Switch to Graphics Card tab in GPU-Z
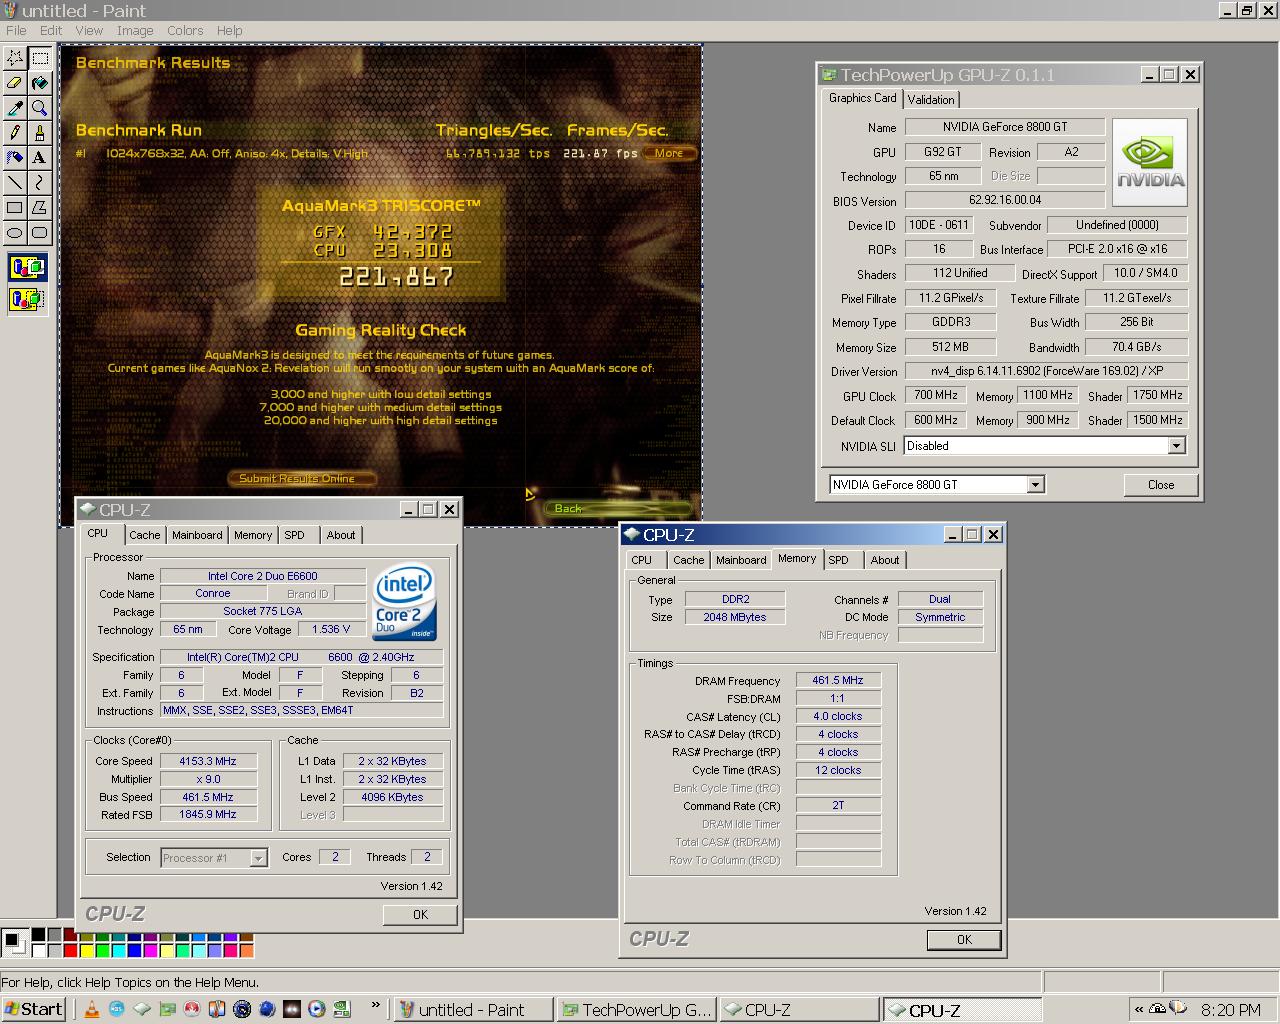1280x1024 pixels. point(862,97)
